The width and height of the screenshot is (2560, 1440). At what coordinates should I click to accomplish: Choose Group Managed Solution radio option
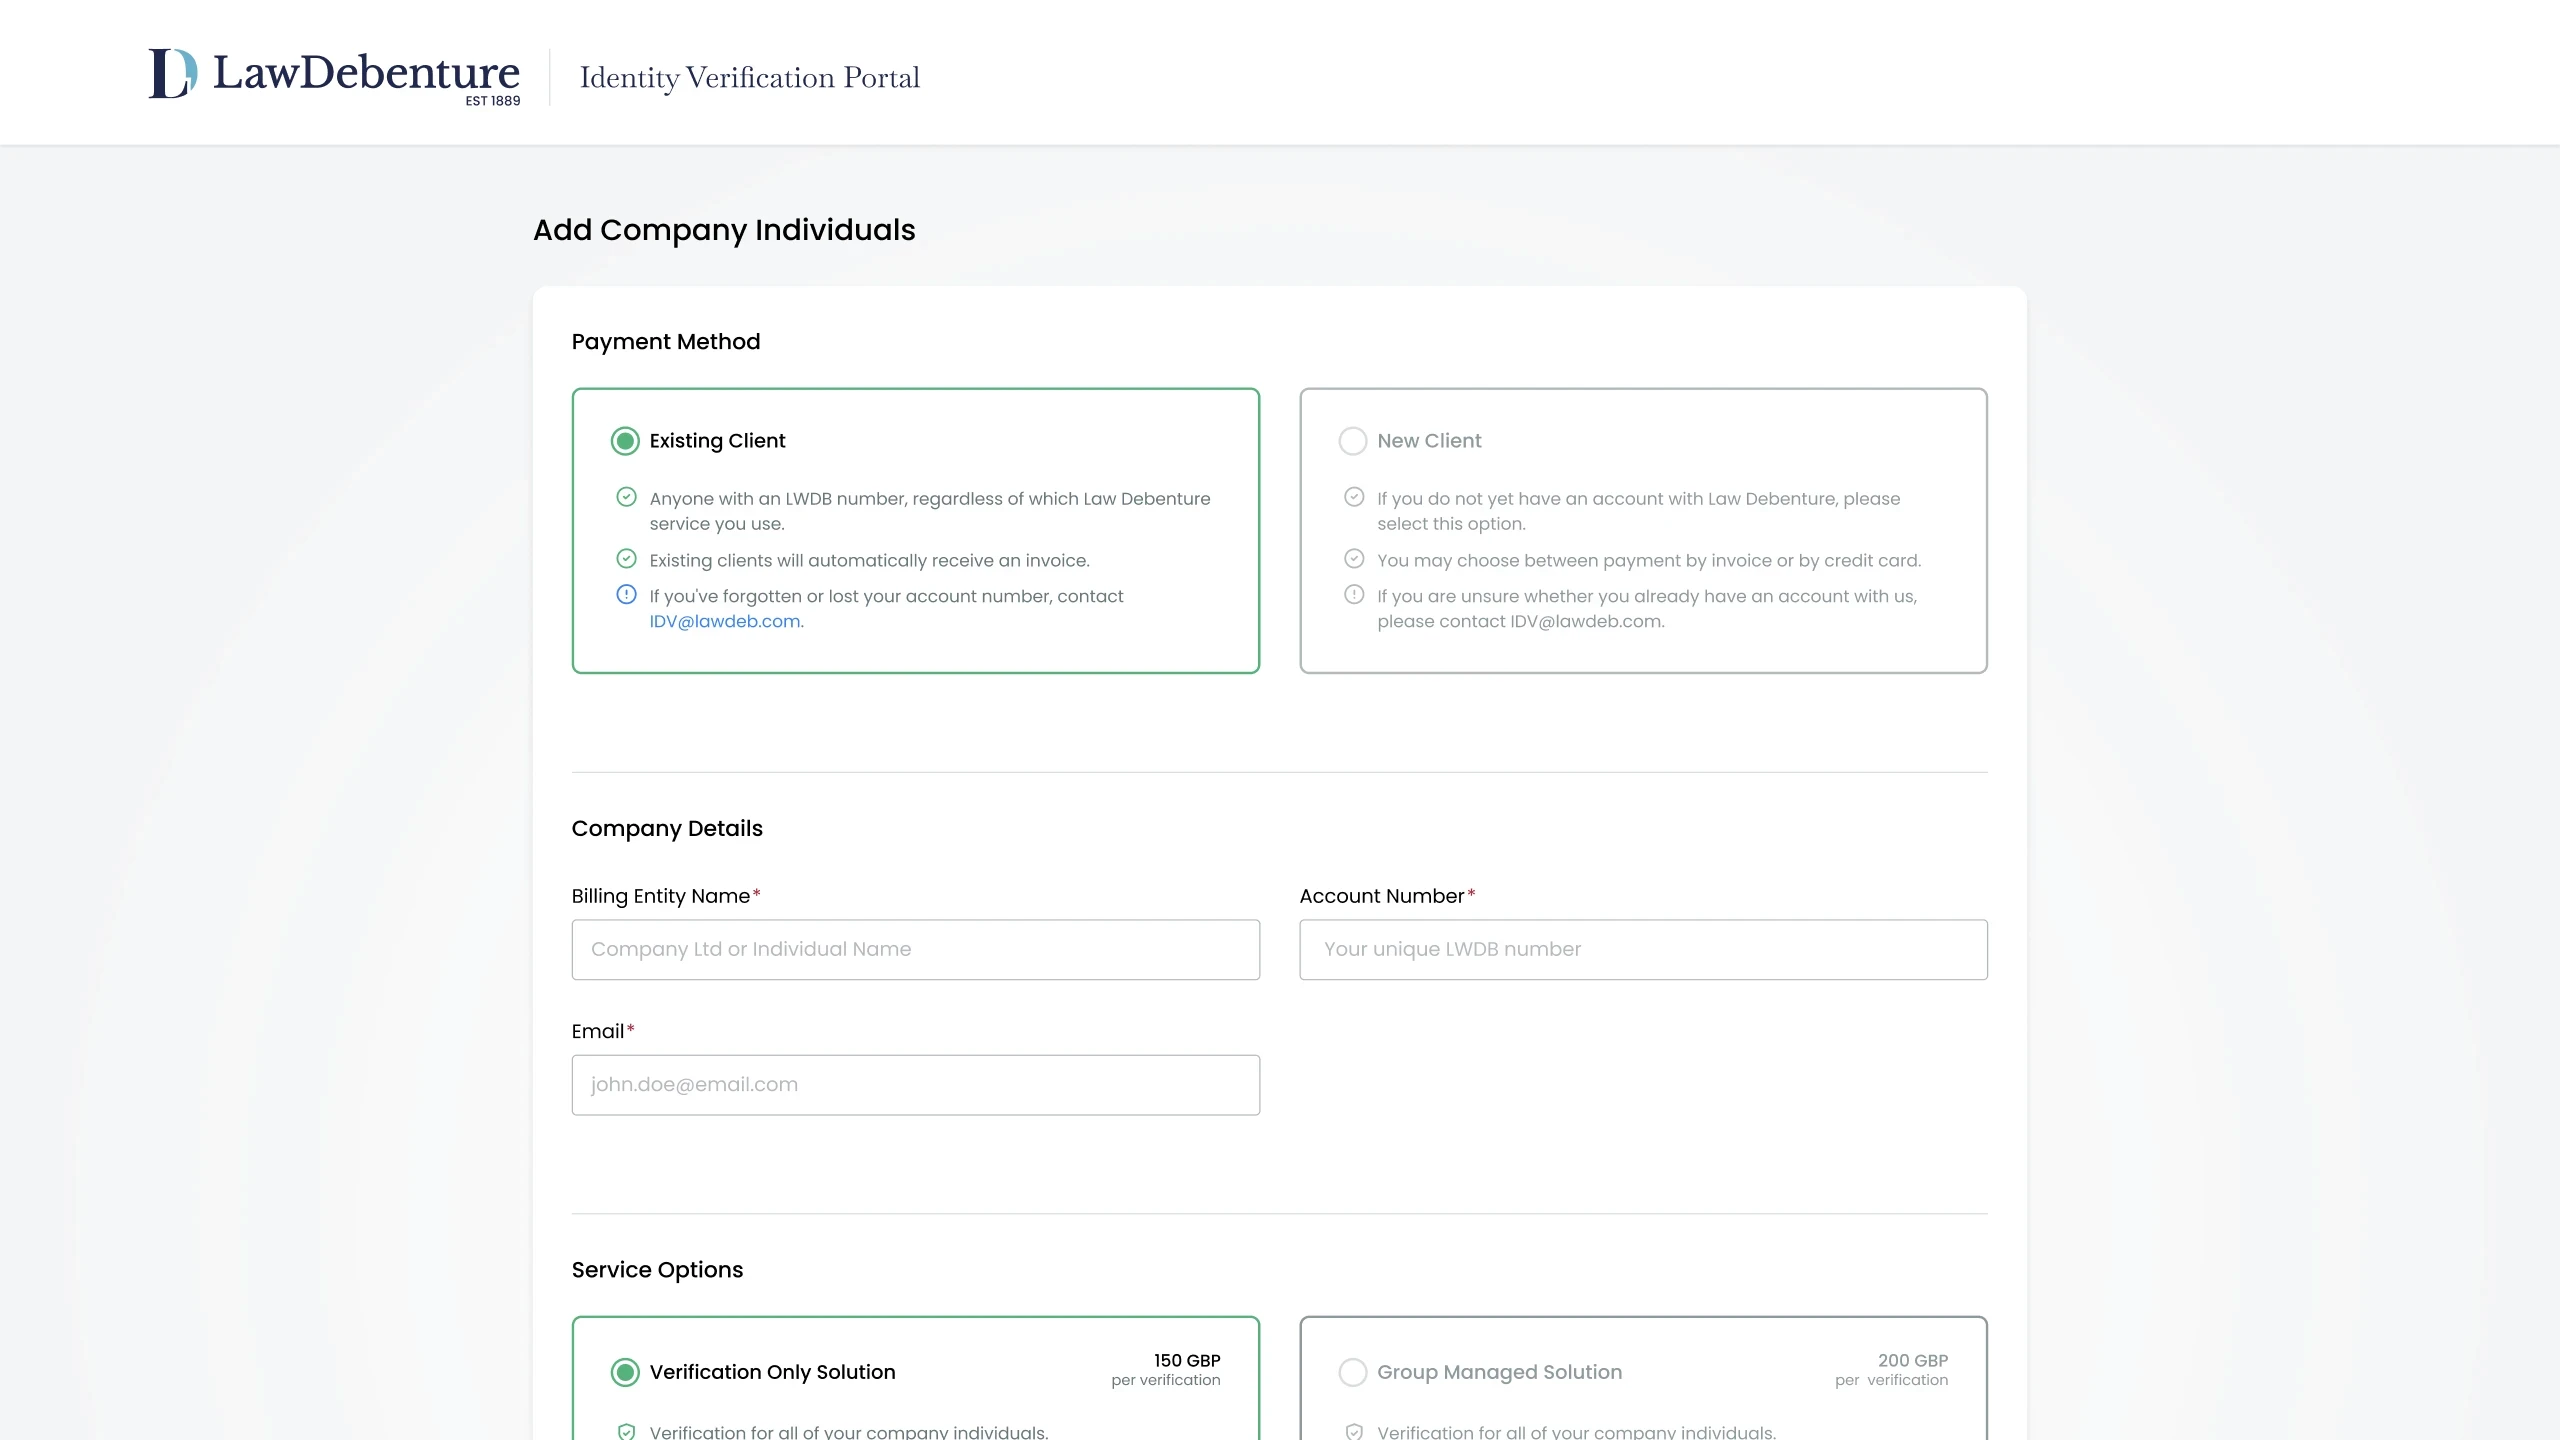(1352, 1372)
